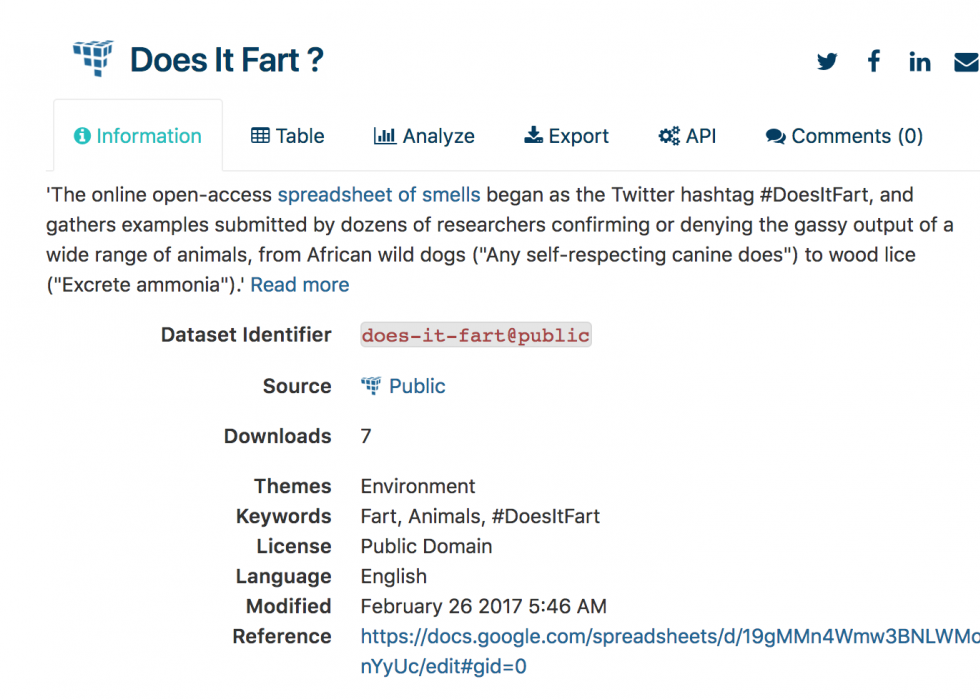
Task: Click the grid icon on Table tab
Action: pos(260,136)
